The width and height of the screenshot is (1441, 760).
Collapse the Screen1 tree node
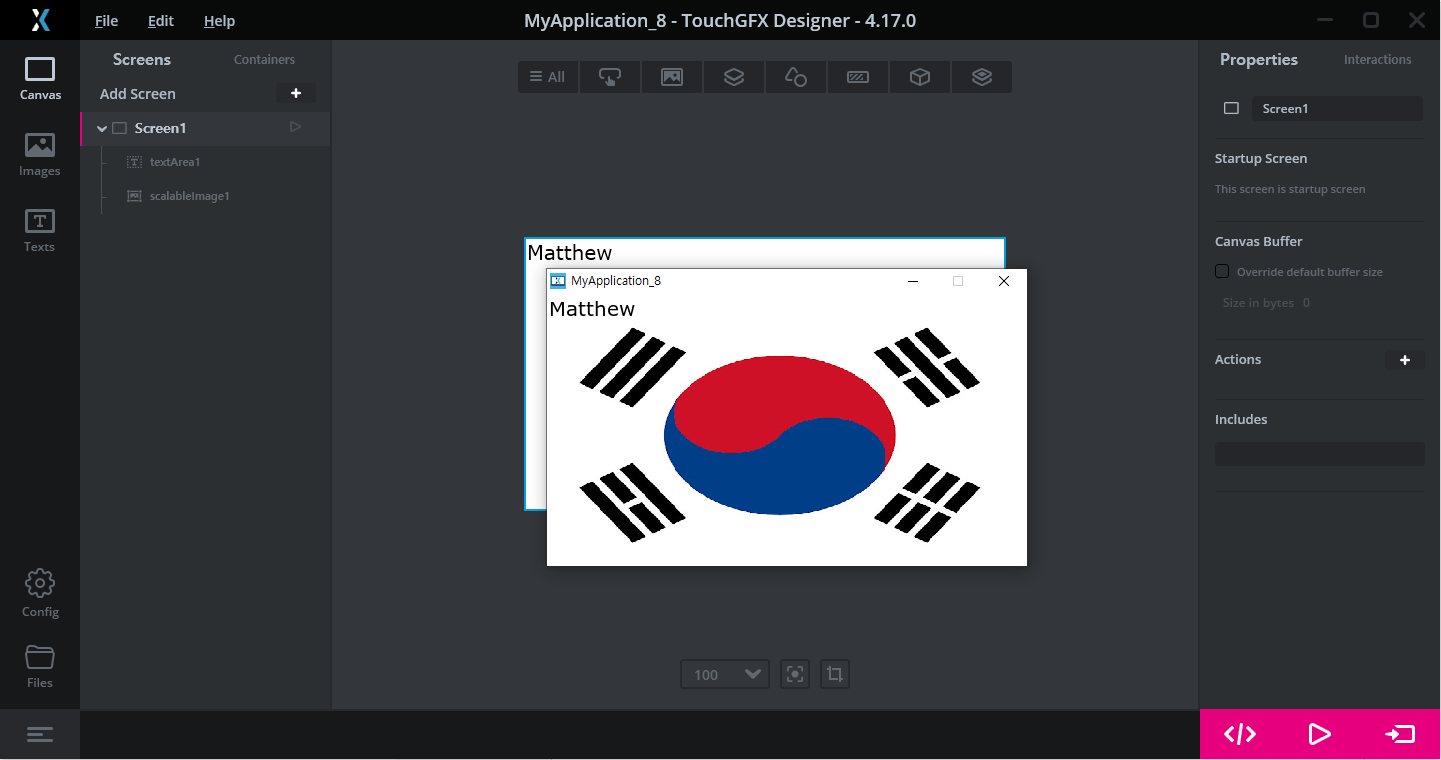102,128
